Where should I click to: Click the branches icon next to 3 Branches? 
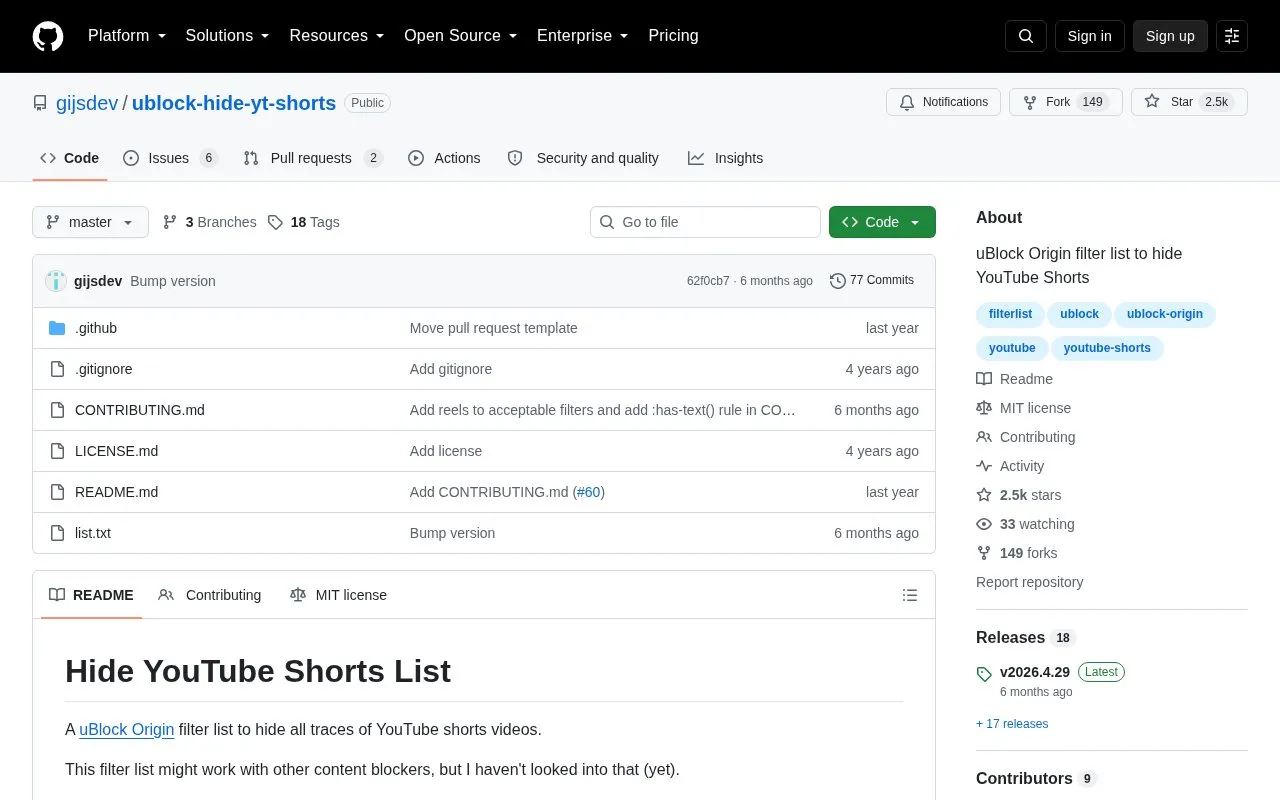[x=170, y=222]
